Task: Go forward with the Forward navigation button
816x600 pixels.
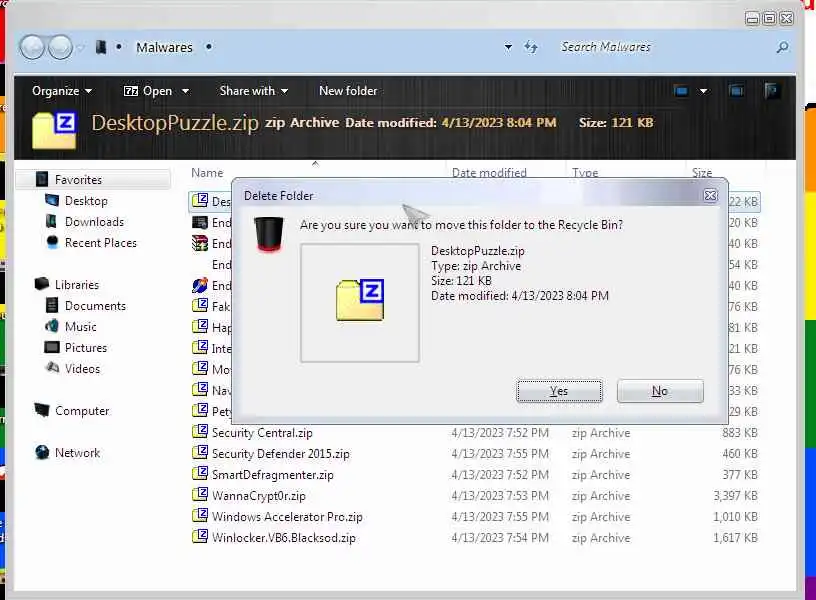Action: coord(60,47)
